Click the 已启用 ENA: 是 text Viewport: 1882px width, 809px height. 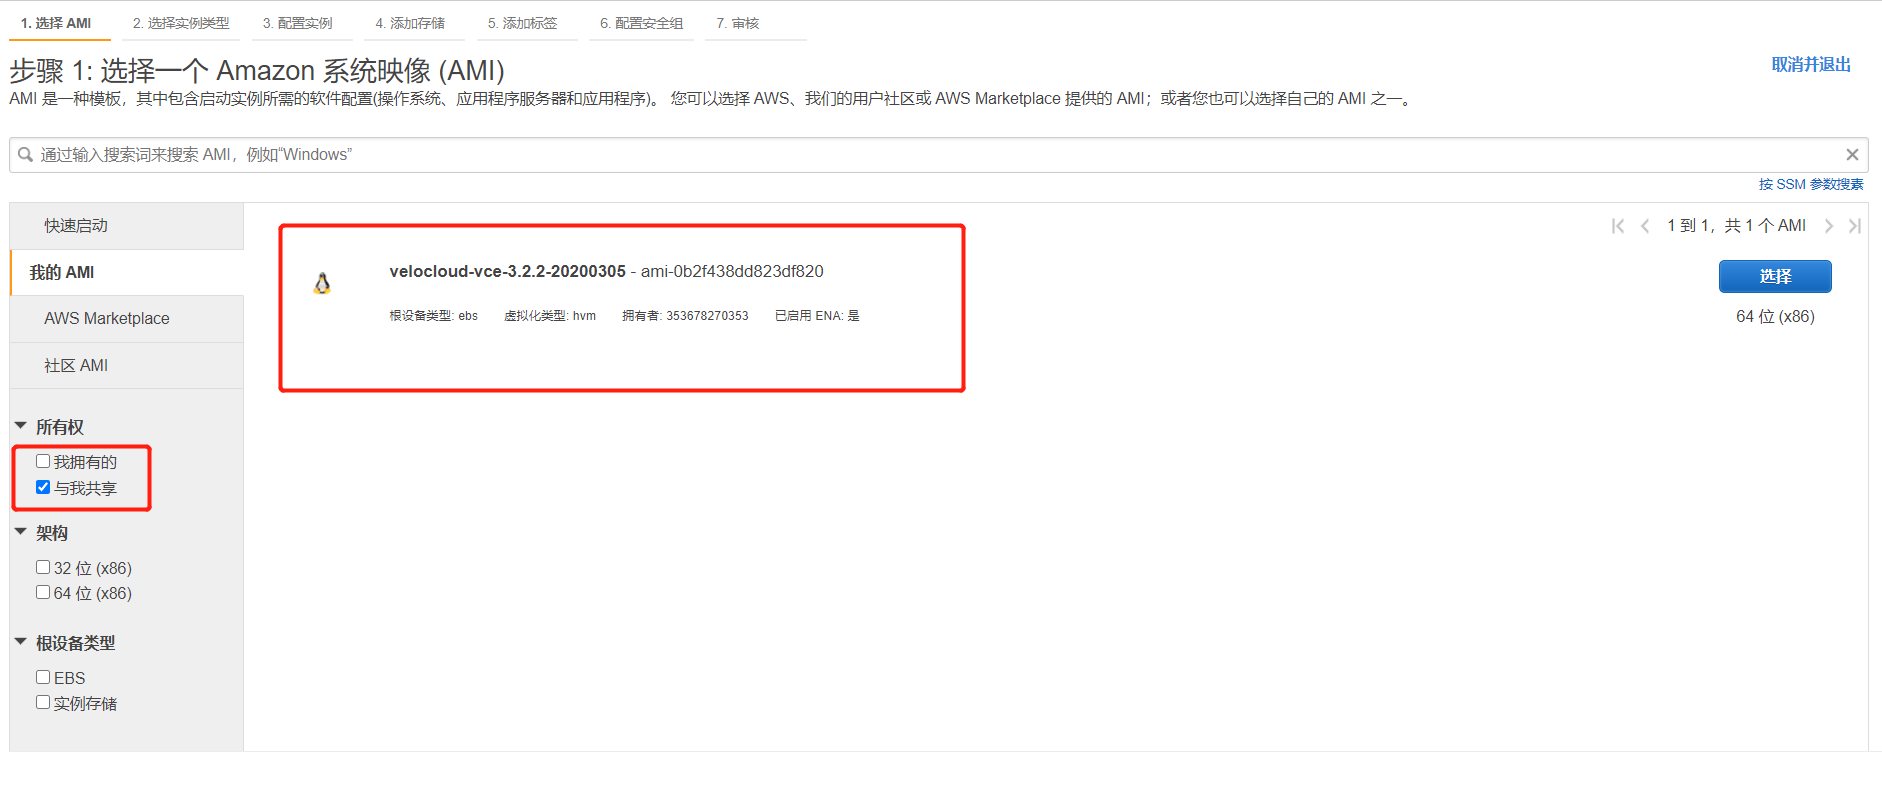(x=817, y=316)
